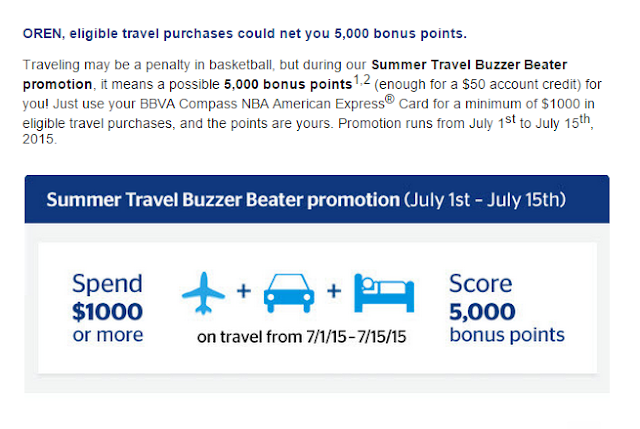The height and width of the screenshot is (429, 640).
Task: Click the footnote superscript '1,2'
Action: pos(362,79)
